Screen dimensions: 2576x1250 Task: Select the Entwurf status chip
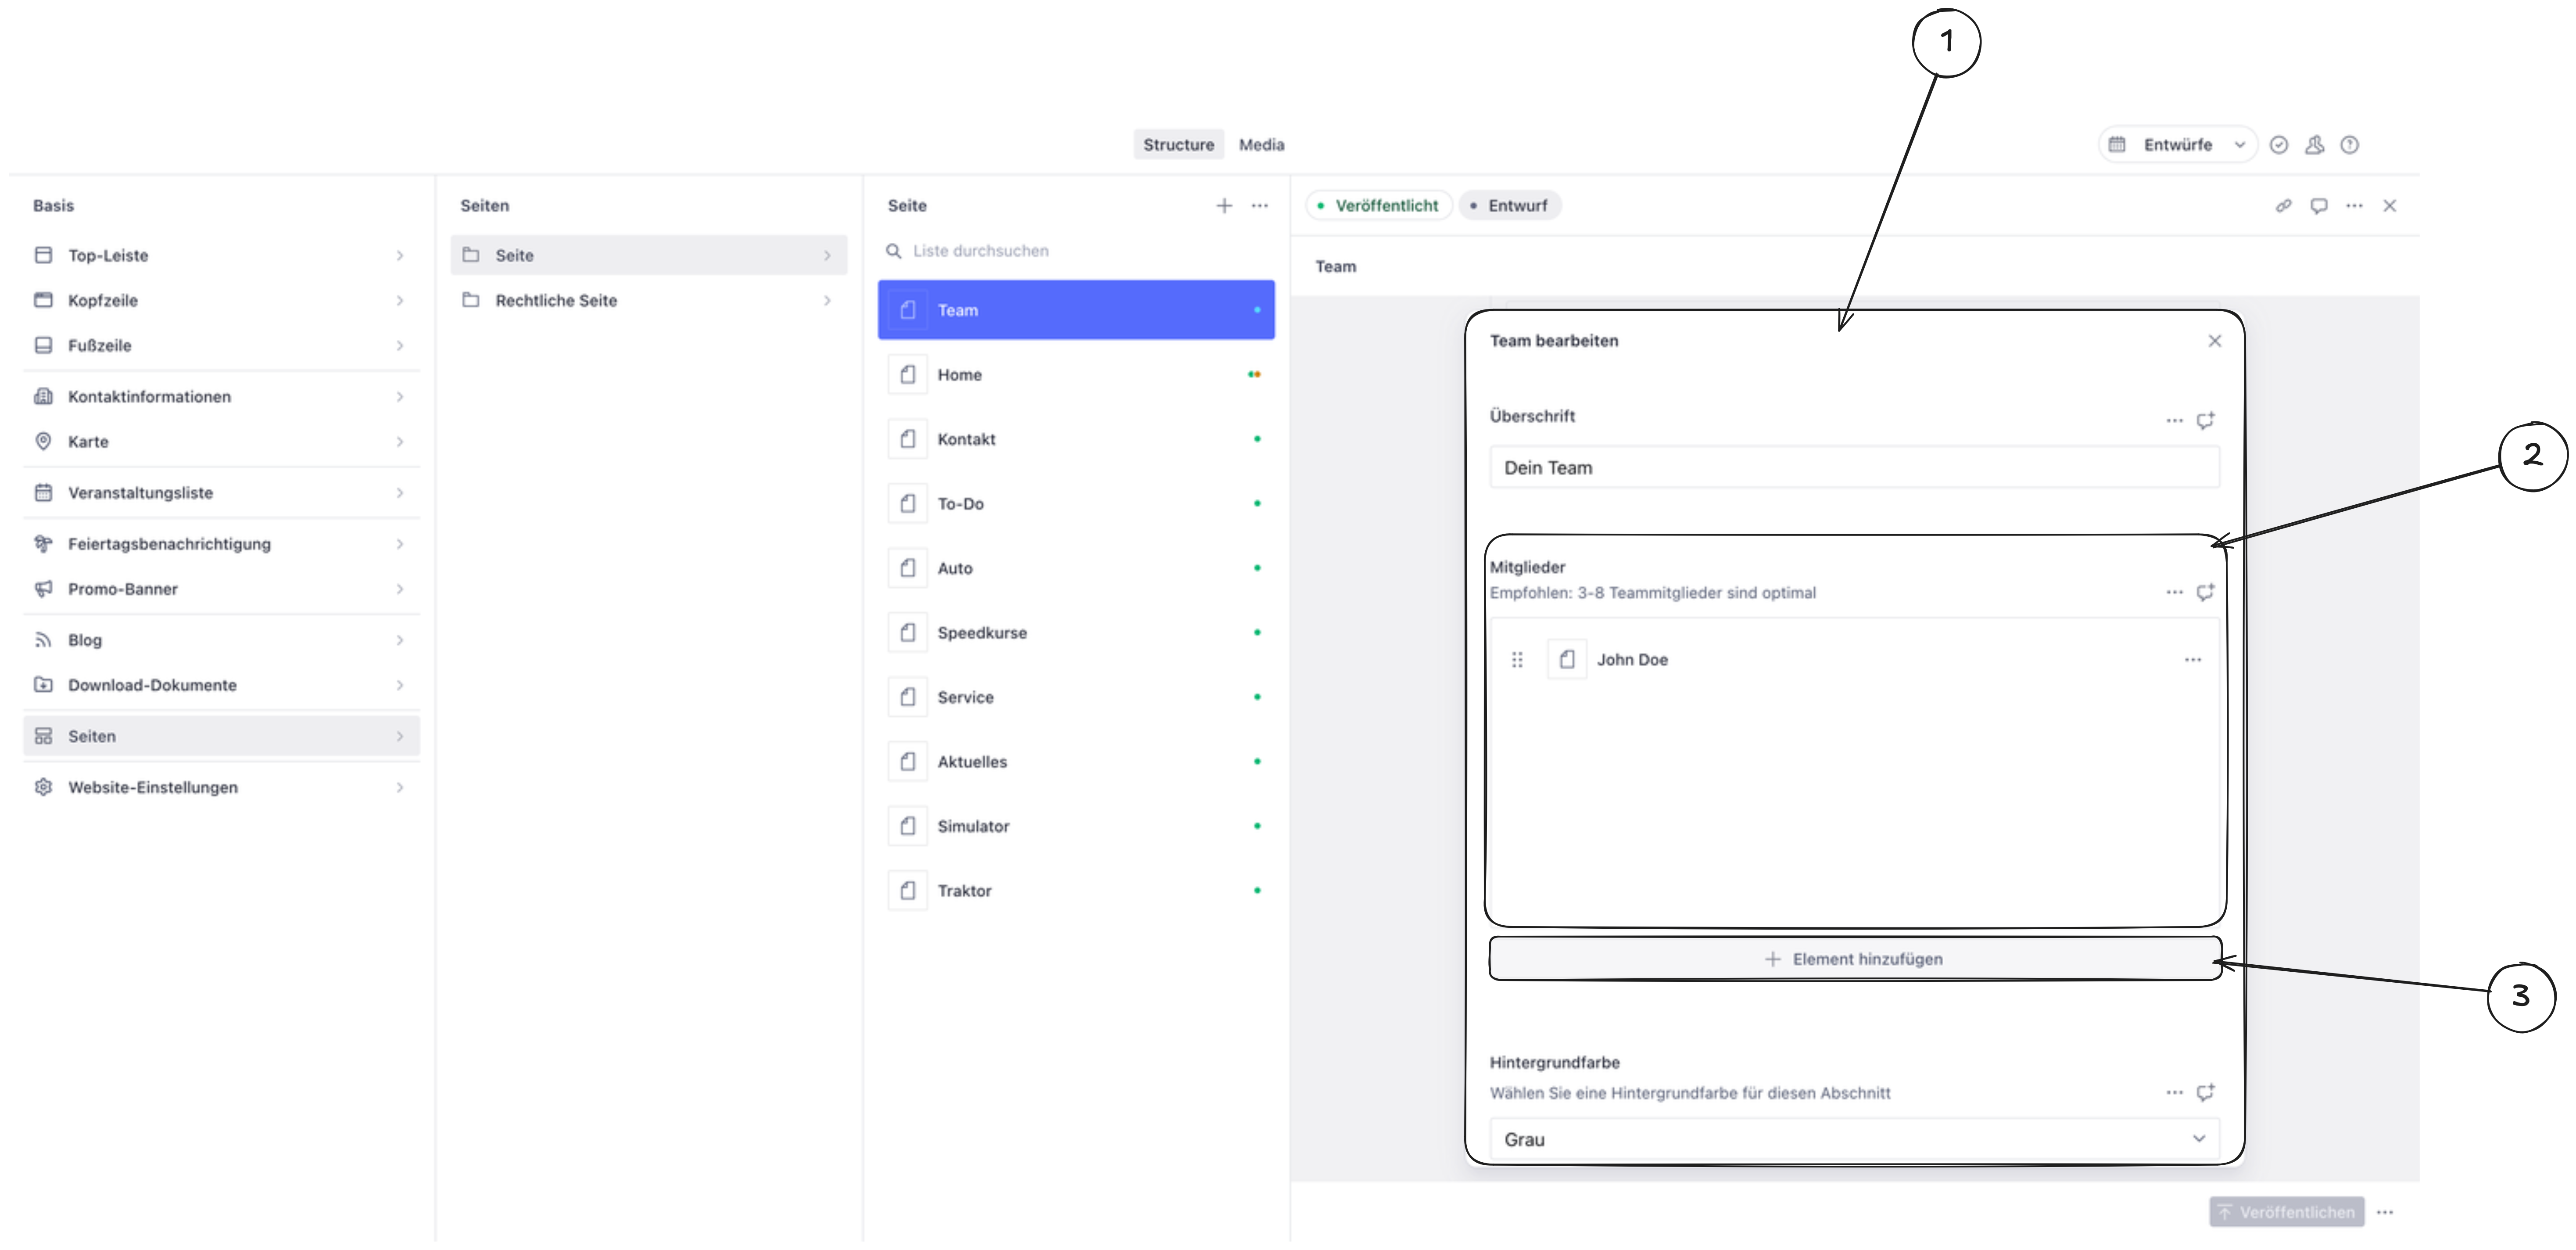[x=1509, y=205]
